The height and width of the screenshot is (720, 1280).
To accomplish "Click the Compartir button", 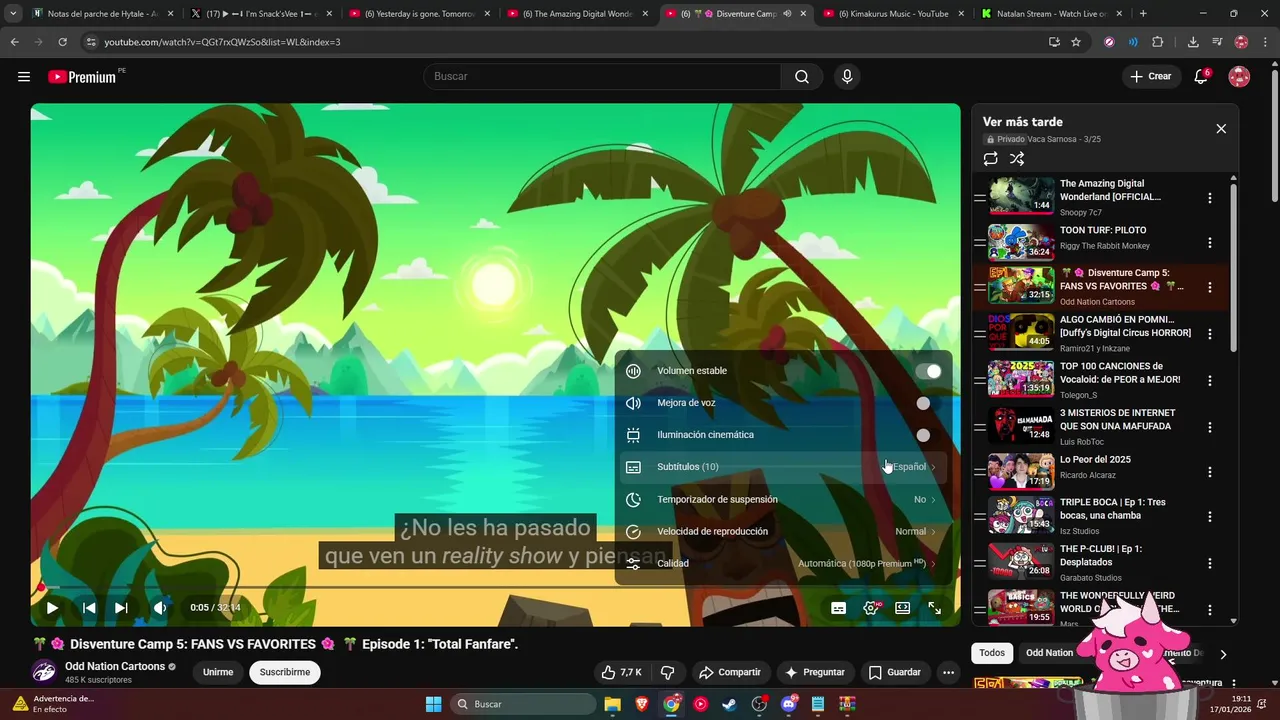I will (730, 672).
